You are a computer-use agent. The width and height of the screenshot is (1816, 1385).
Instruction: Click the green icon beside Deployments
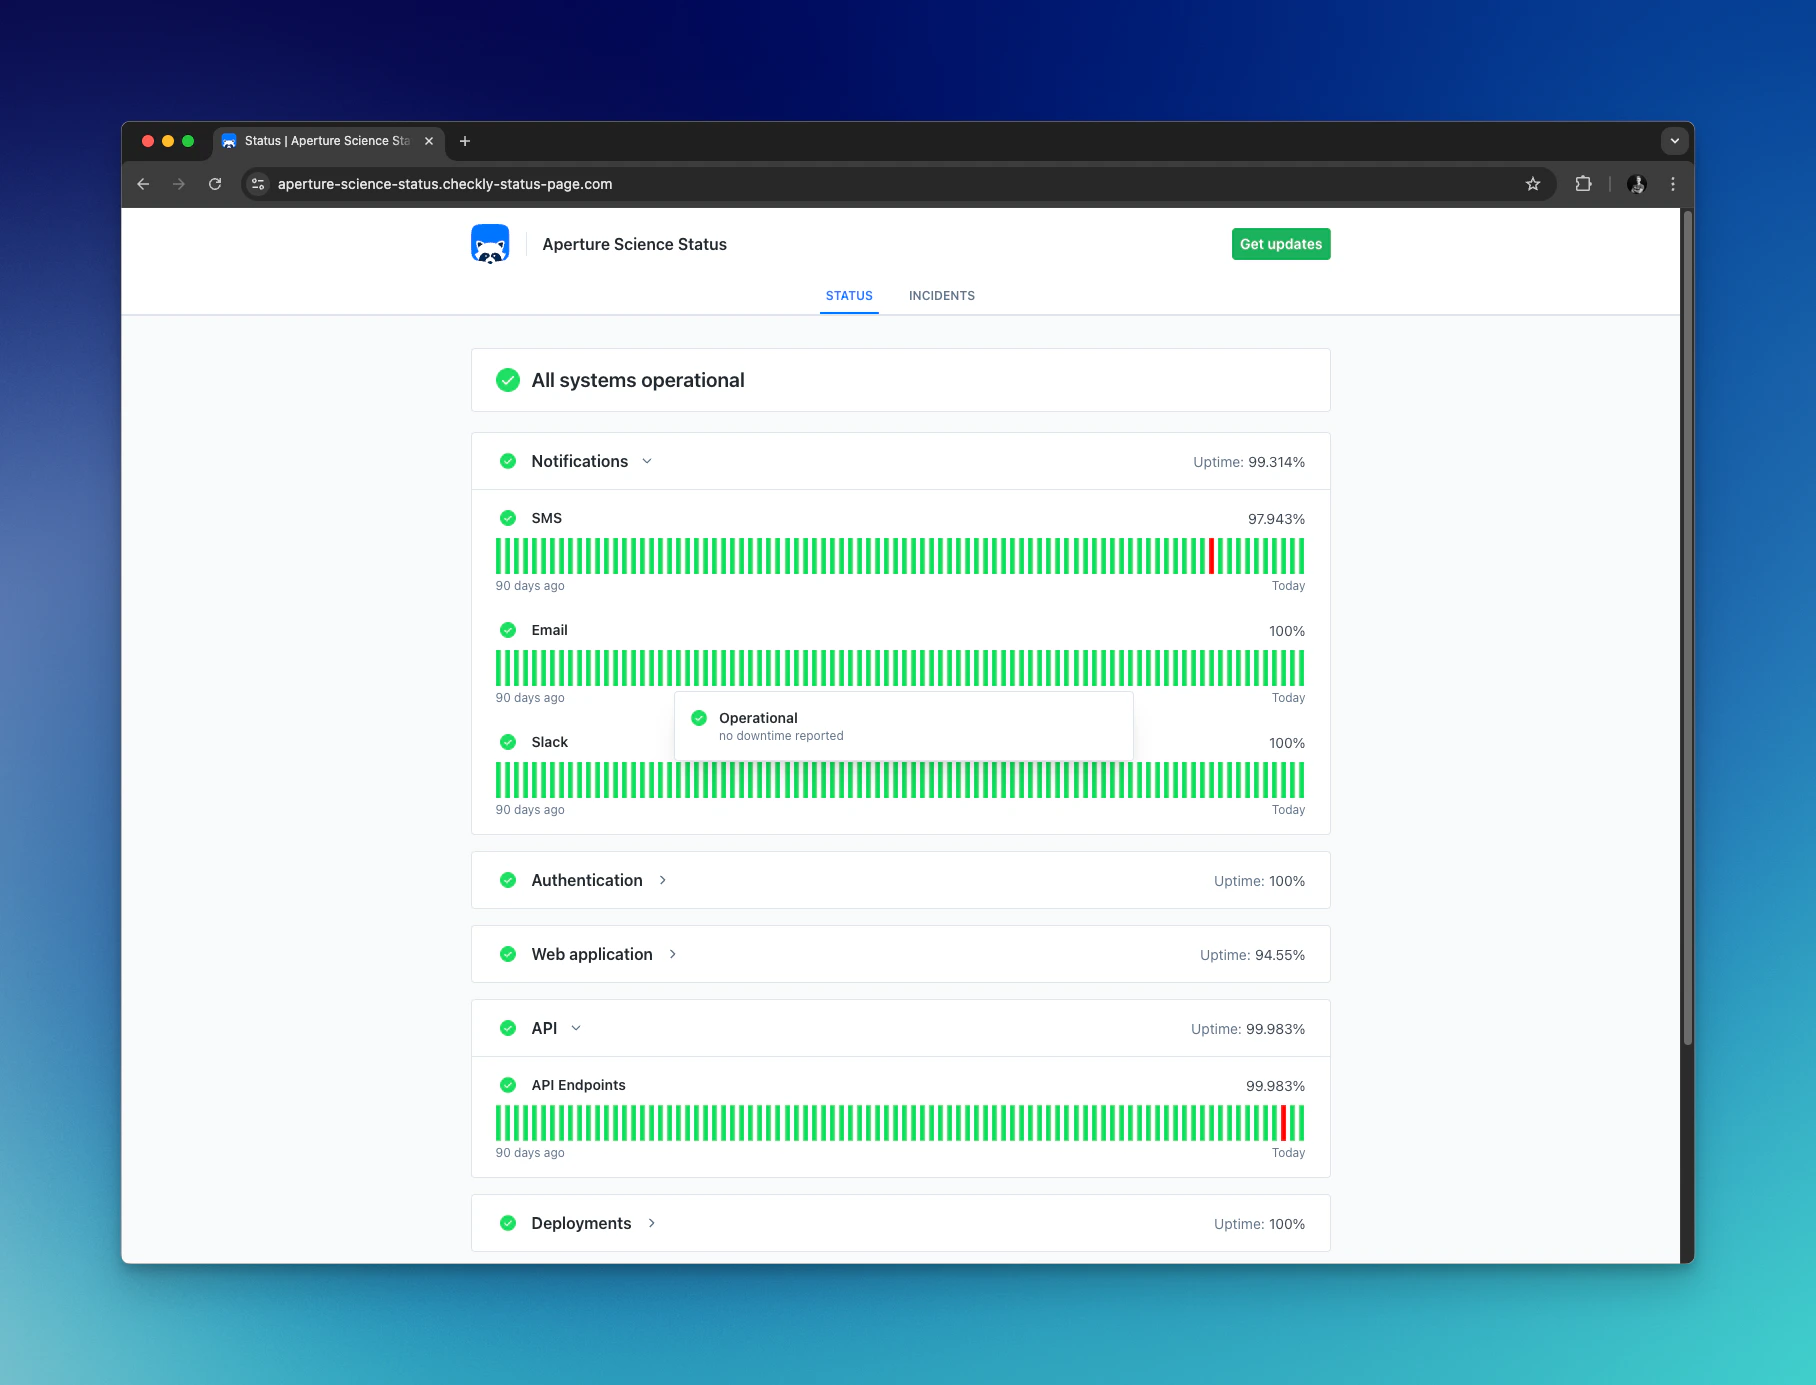tap(508, 1223)
